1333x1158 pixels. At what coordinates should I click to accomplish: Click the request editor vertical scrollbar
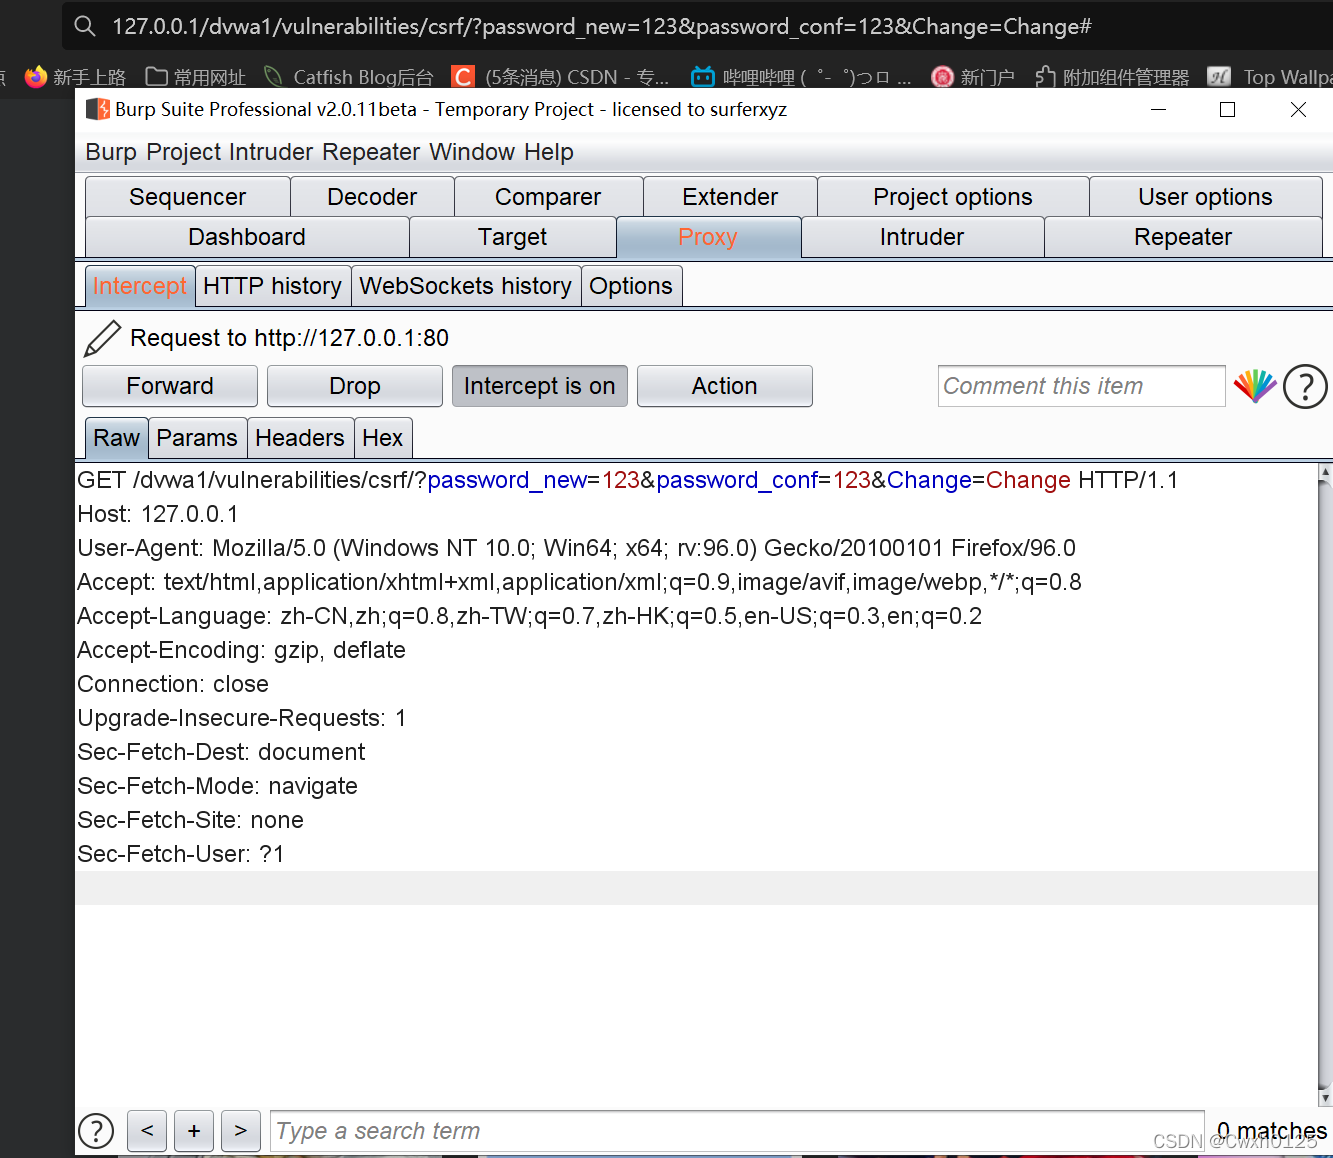(1326, 784)
